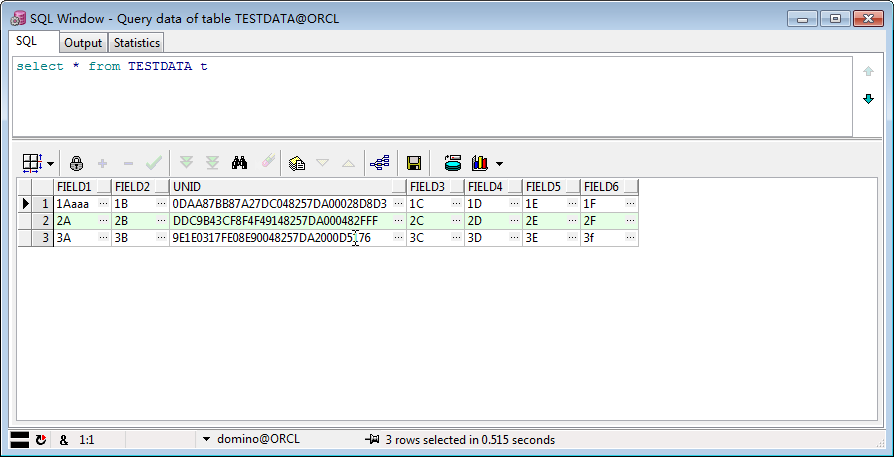Open ellipsis editor for cell 3D
Viewport: 894px width, 457px height.
pos(515,238)
